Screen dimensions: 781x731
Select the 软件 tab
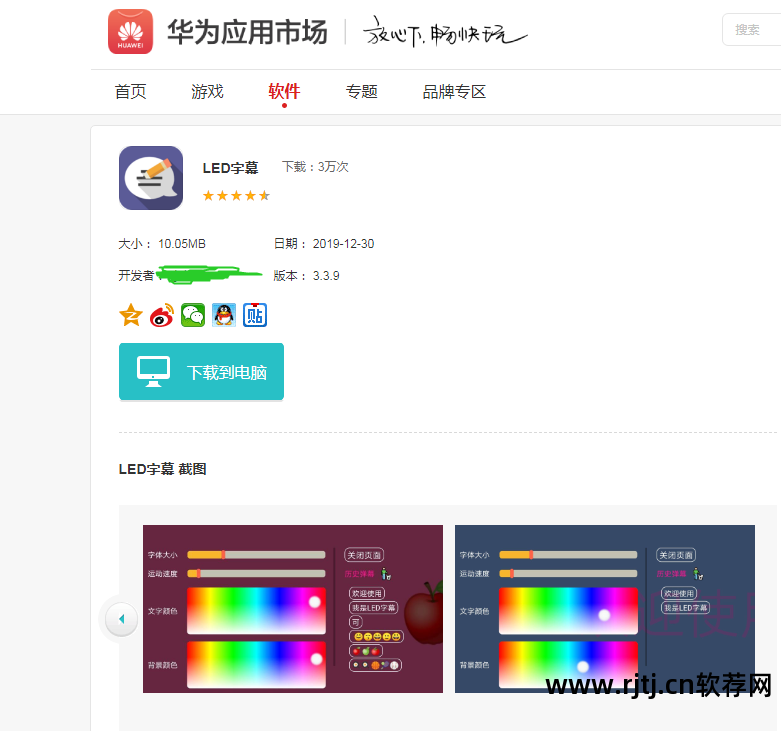[284, 92]
